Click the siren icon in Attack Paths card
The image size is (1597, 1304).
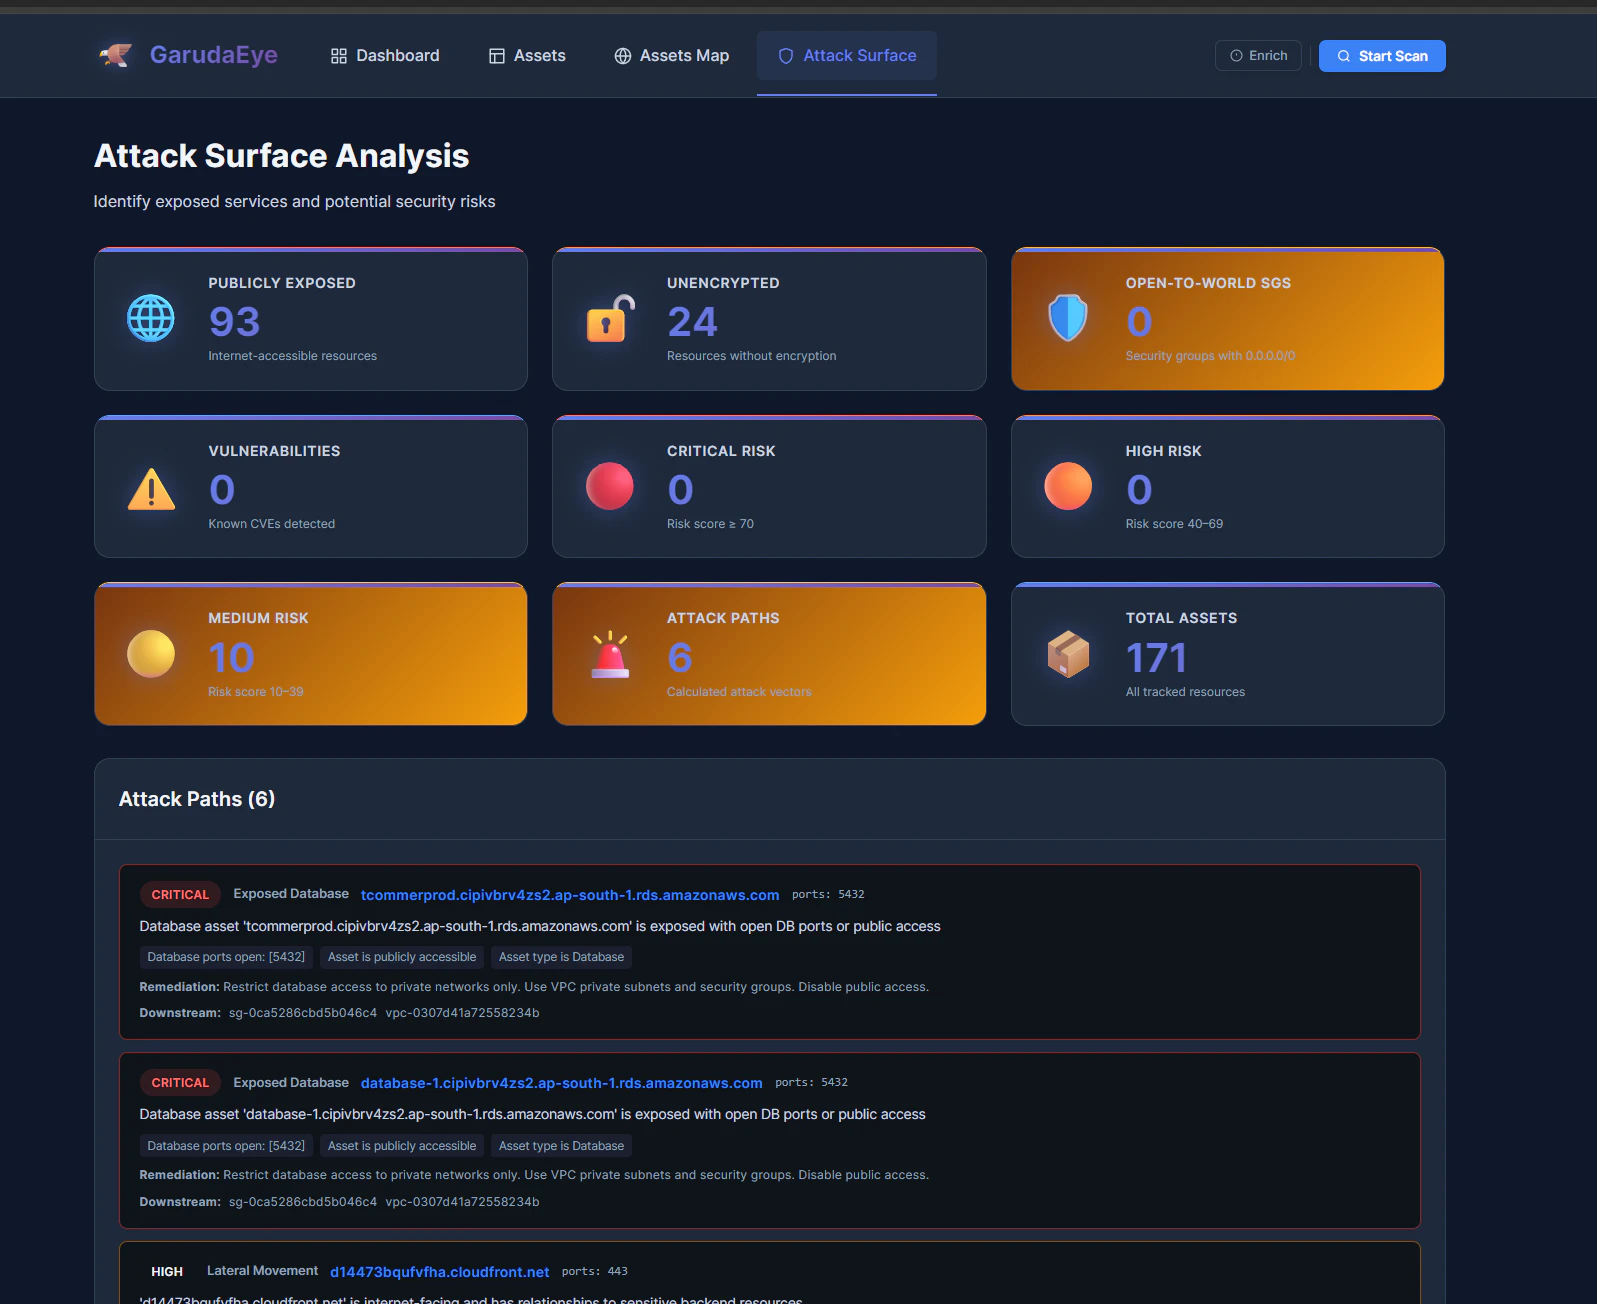(610, 655)
